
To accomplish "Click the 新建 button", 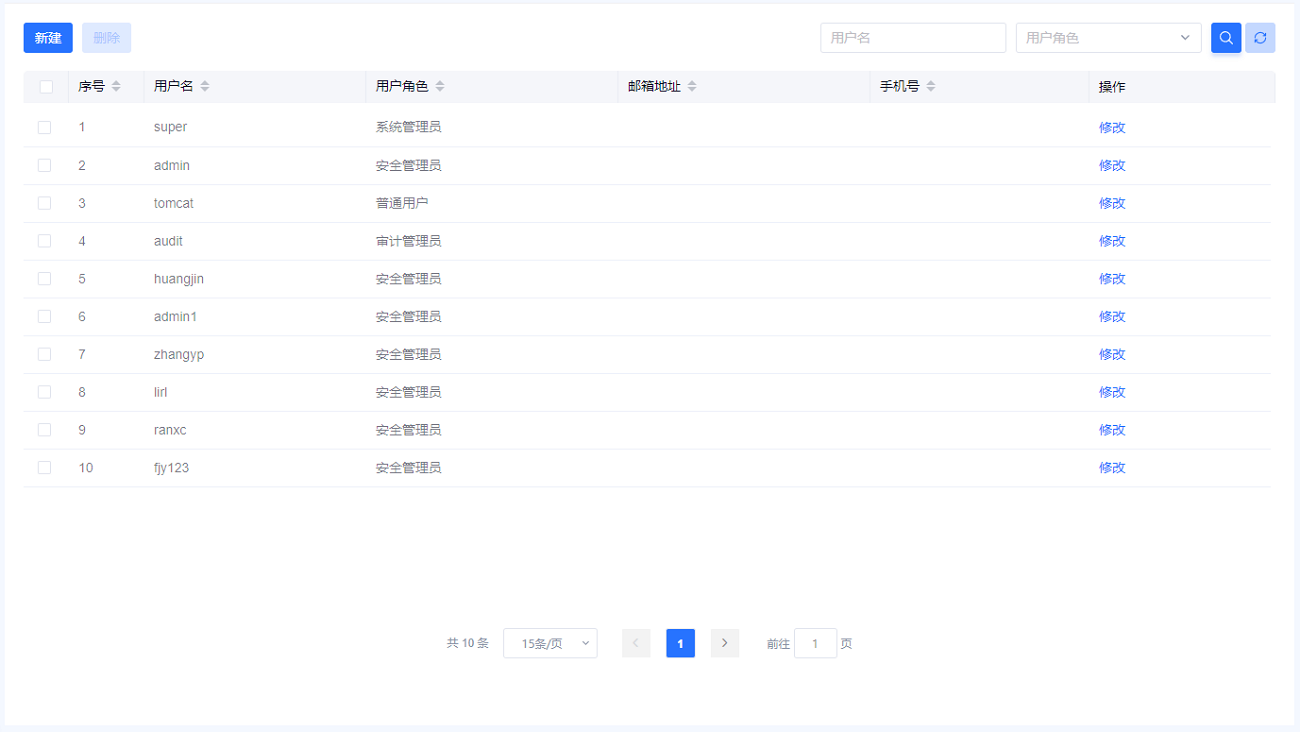I will 48,38.
